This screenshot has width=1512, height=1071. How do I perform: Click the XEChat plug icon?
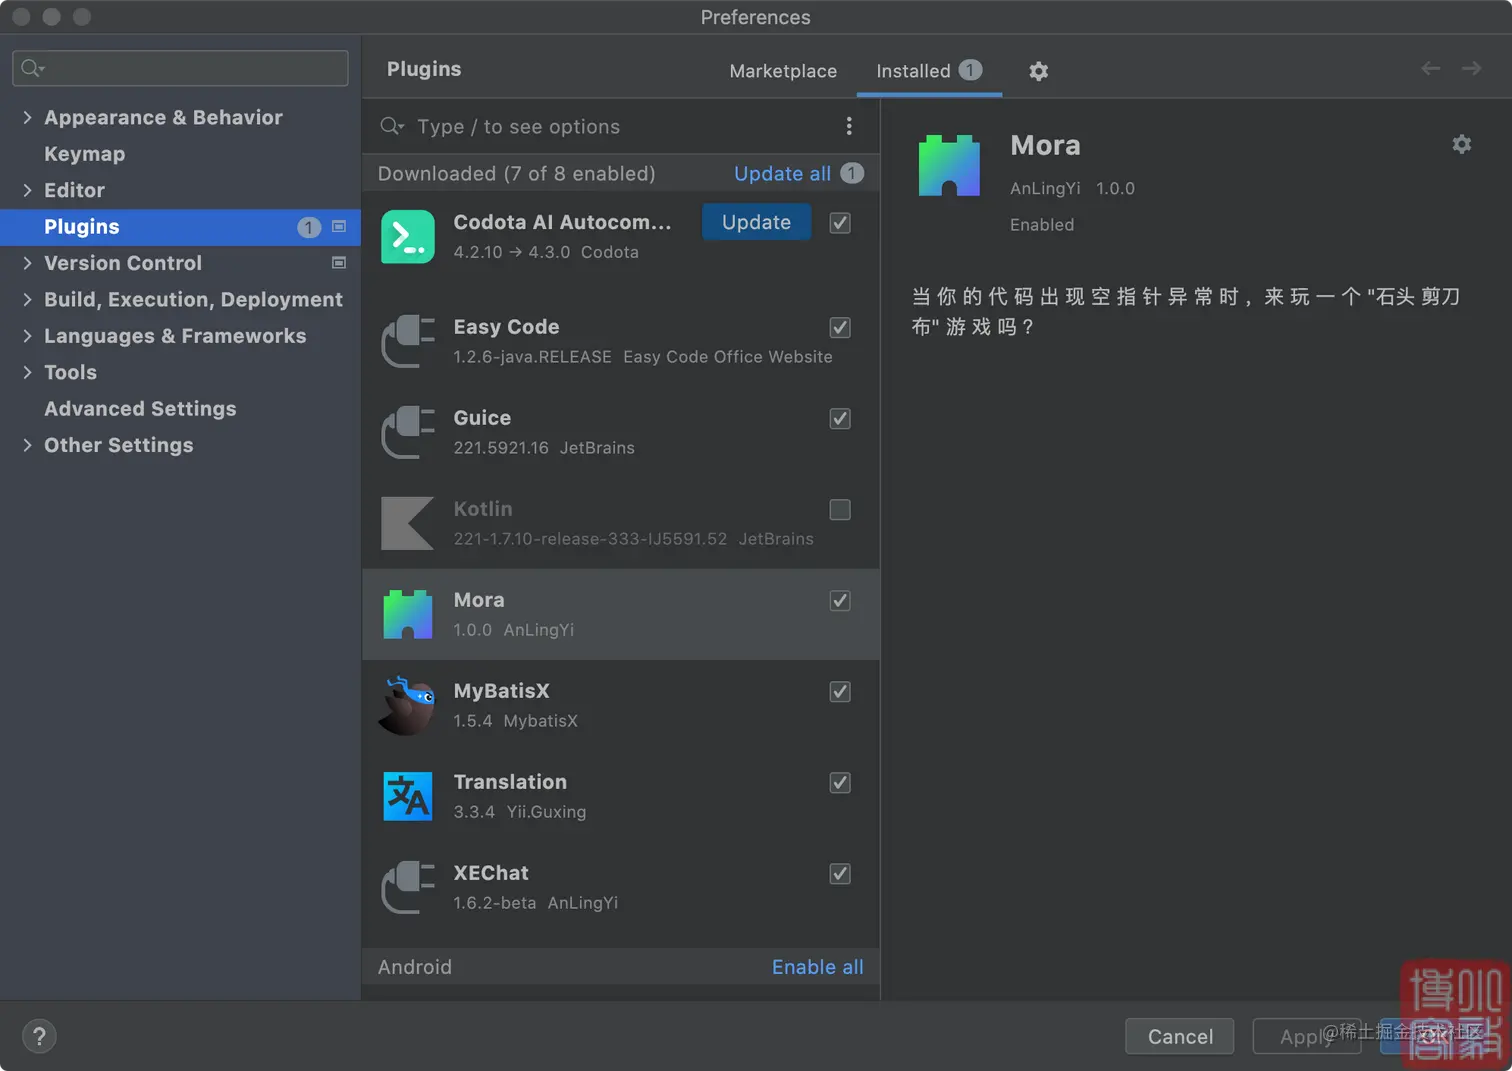coord(408,888)
